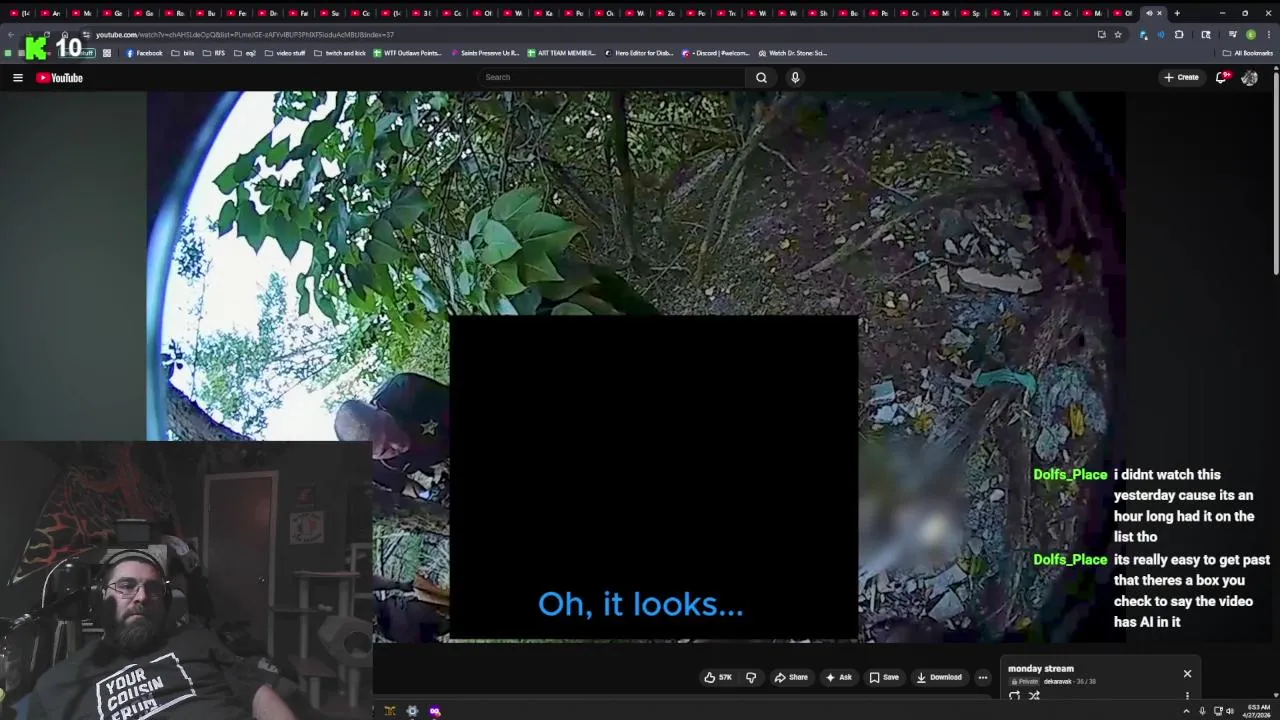1280x720 pixels.
Task: Open the ART TEAM MEMBER bookmark
Action: pyautogui.click(x=561, y=53)
